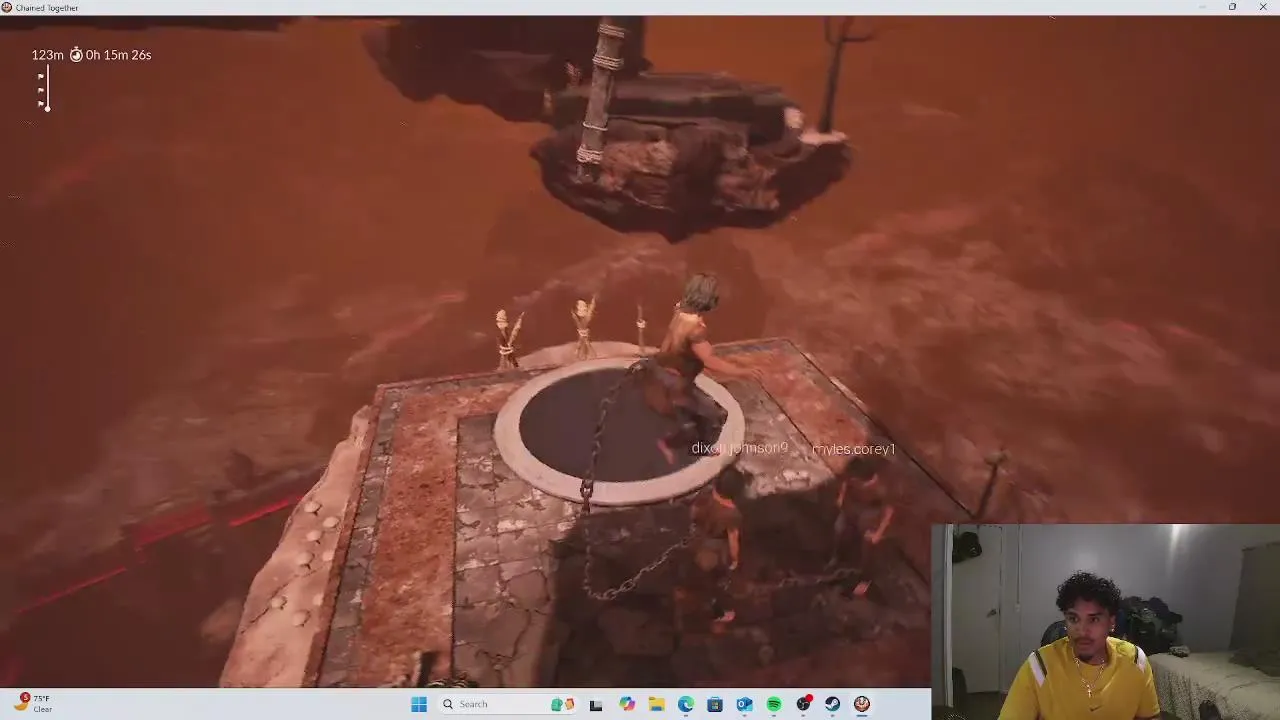Click the 0h 15m 26s elapsed timer
The height and width of the screenshot is (720, 1280).
pos(118,55)
